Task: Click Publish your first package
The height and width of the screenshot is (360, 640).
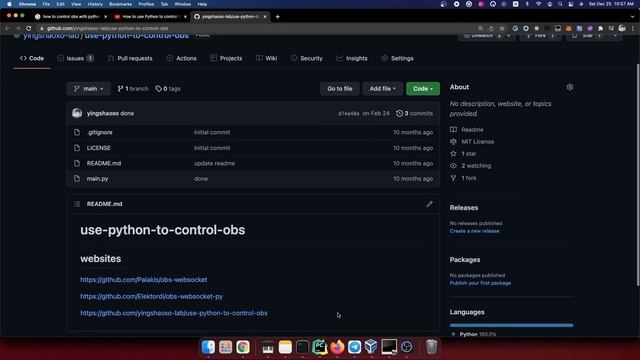Action: [x=480, y=283]
